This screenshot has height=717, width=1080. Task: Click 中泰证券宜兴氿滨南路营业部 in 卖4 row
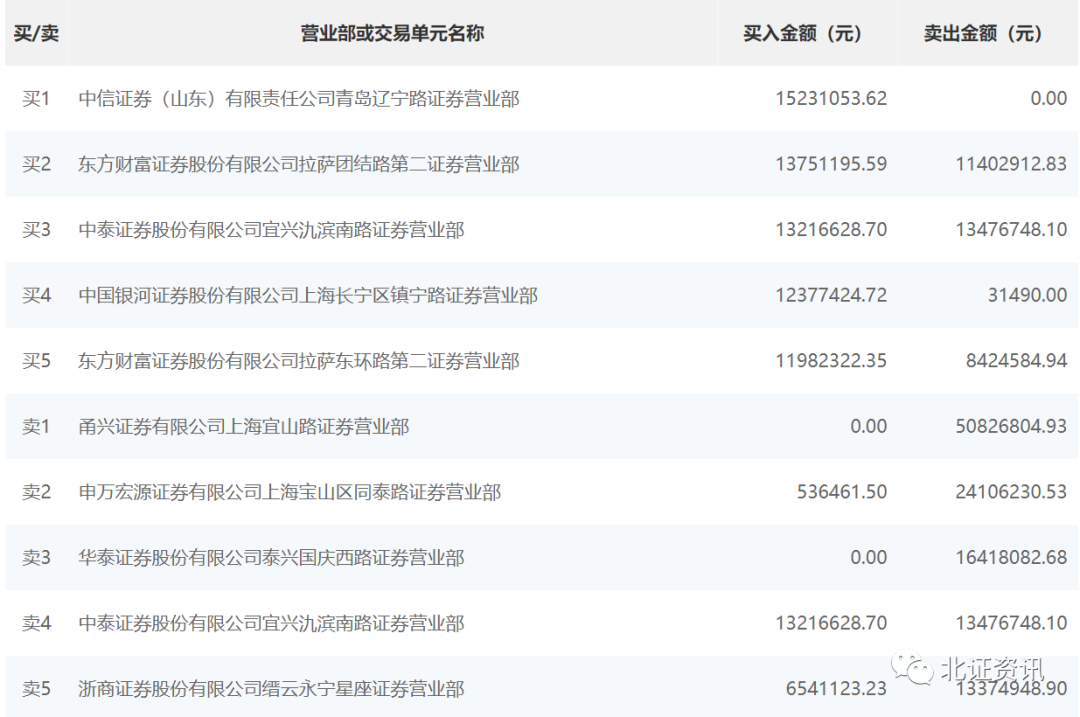coord(271,624)
